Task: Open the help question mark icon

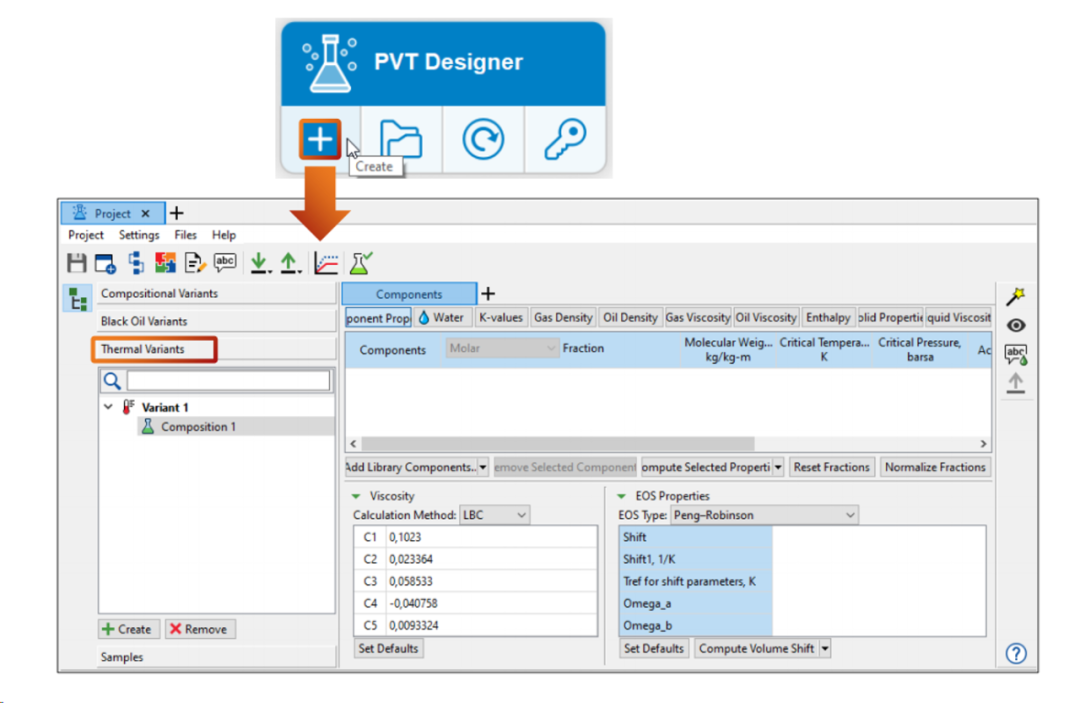Action: 1015,654
